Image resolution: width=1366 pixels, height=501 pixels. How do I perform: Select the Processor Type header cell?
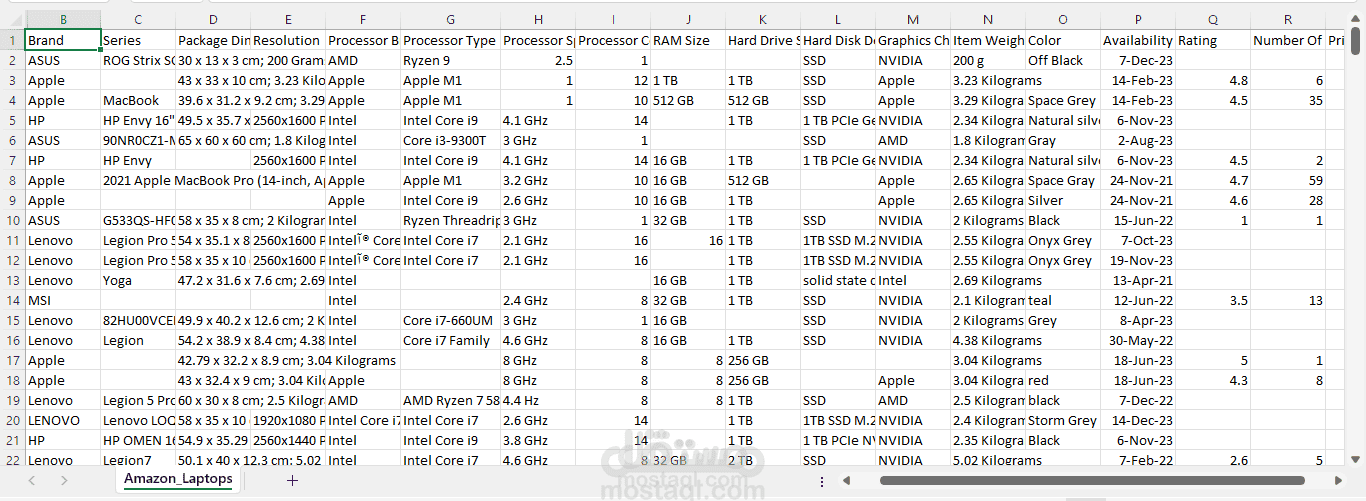coord(451,41)
